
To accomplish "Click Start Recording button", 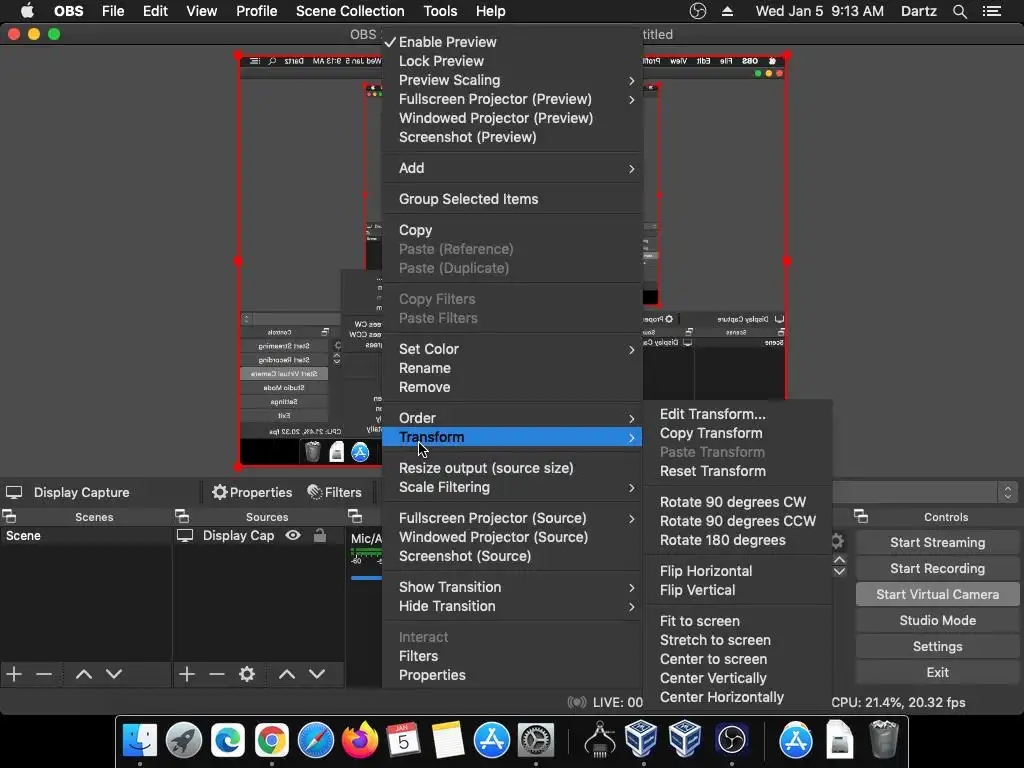I will point(937,568).
